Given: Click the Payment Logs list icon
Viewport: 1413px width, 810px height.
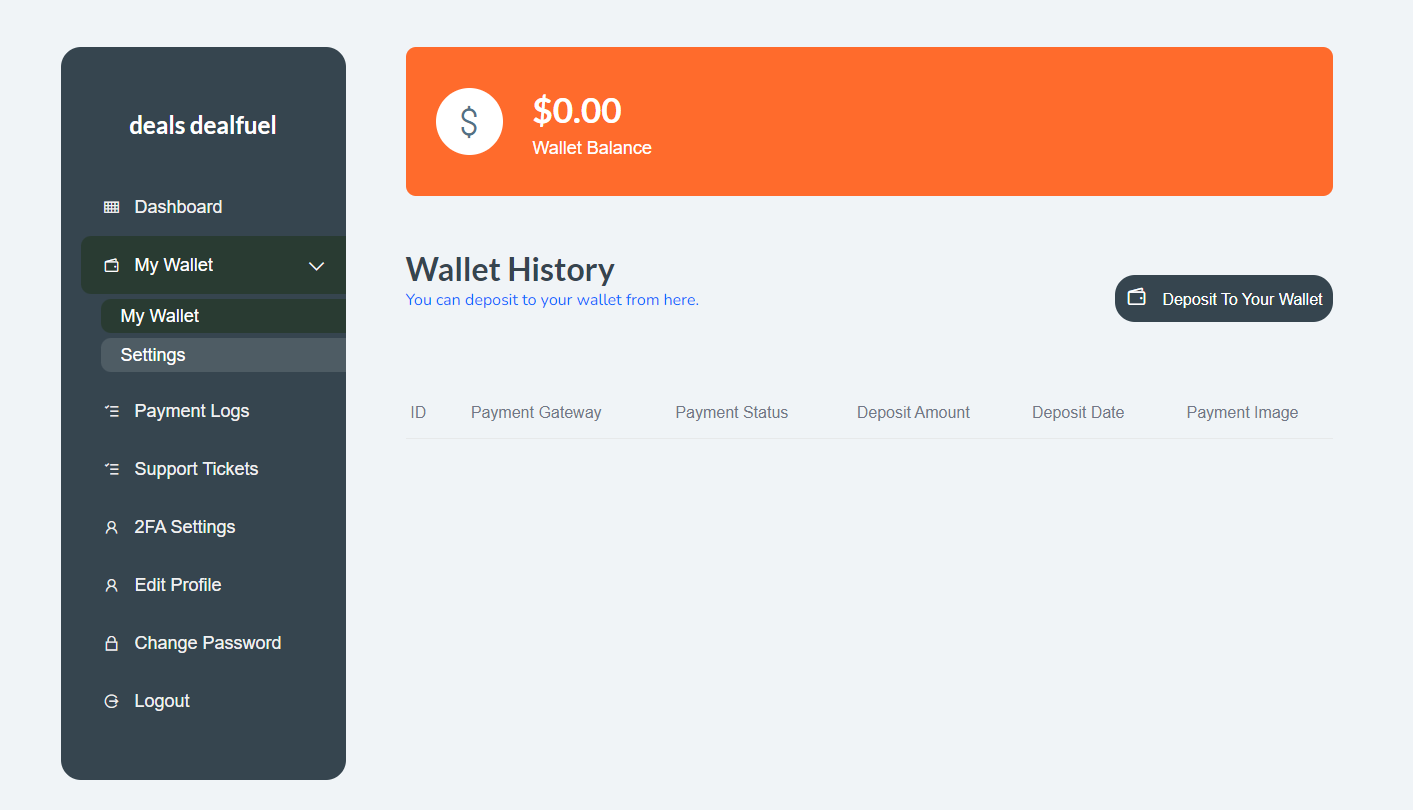Looking at the screenshot, I should click(x=111, y=410).
